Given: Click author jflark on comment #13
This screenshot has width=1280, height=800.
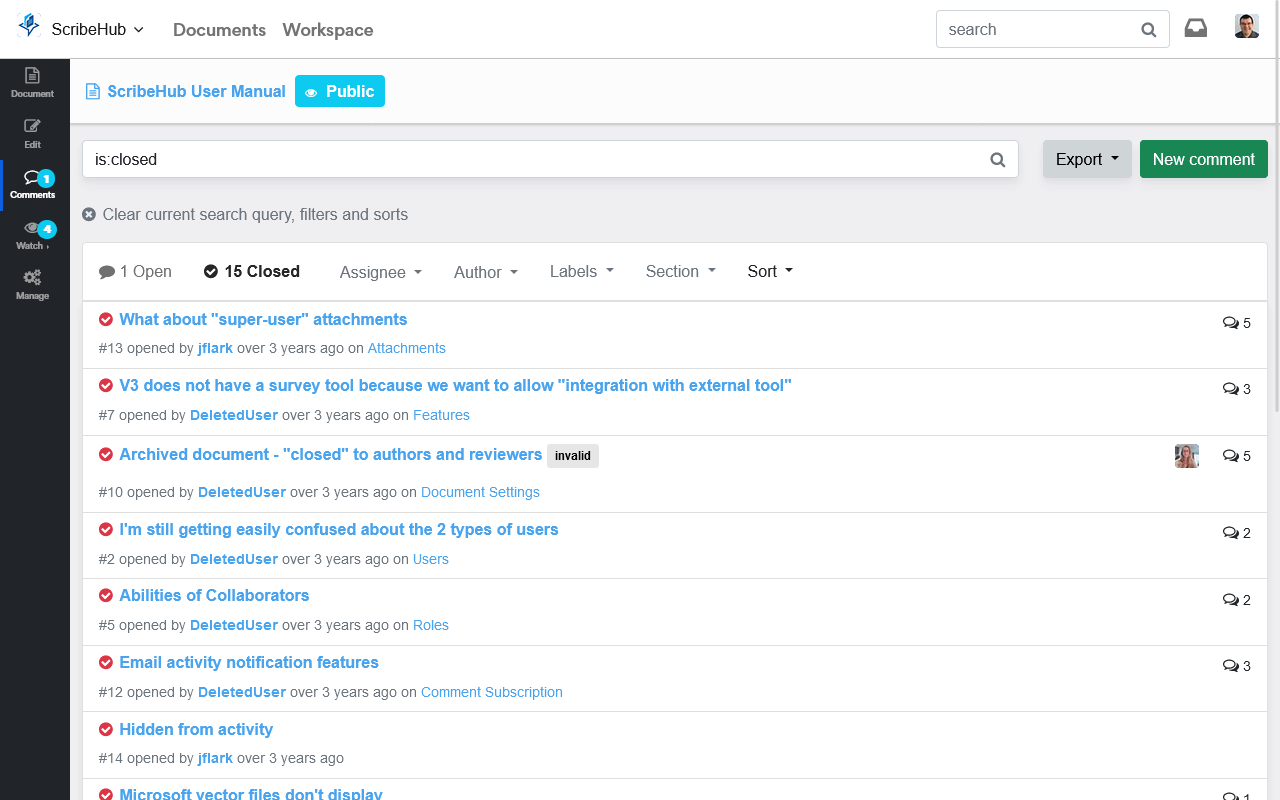Looking at the screenshot, I should [x=215, y=348].
